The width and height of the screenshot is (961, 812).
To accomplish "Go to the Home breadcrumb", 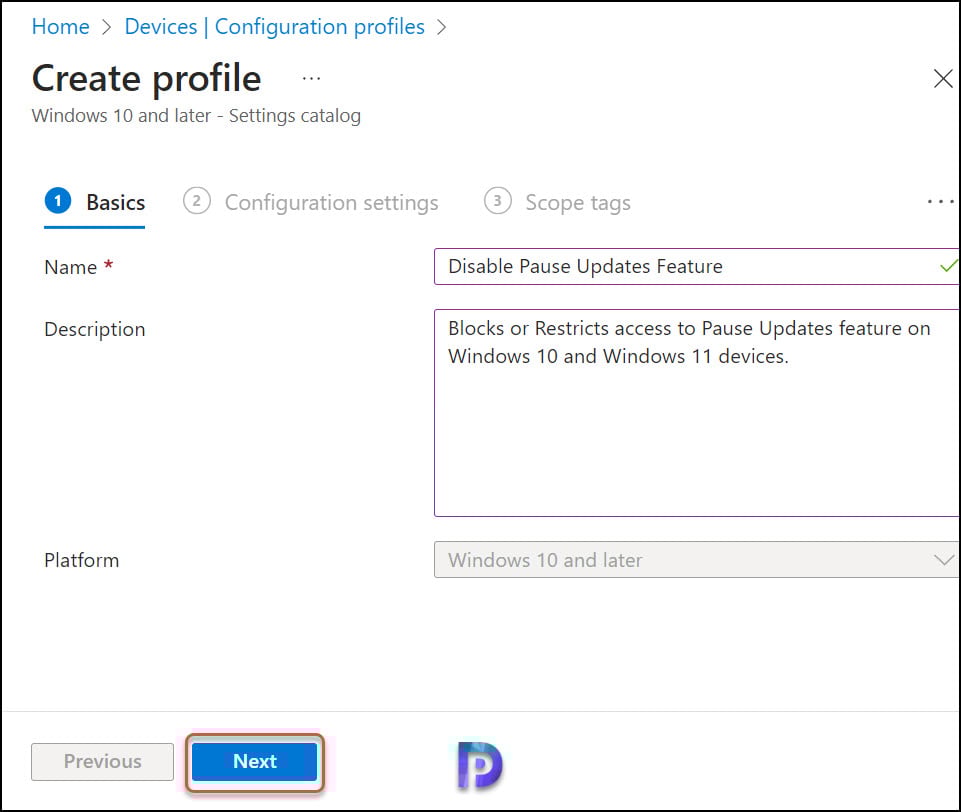I will point(61,26).
